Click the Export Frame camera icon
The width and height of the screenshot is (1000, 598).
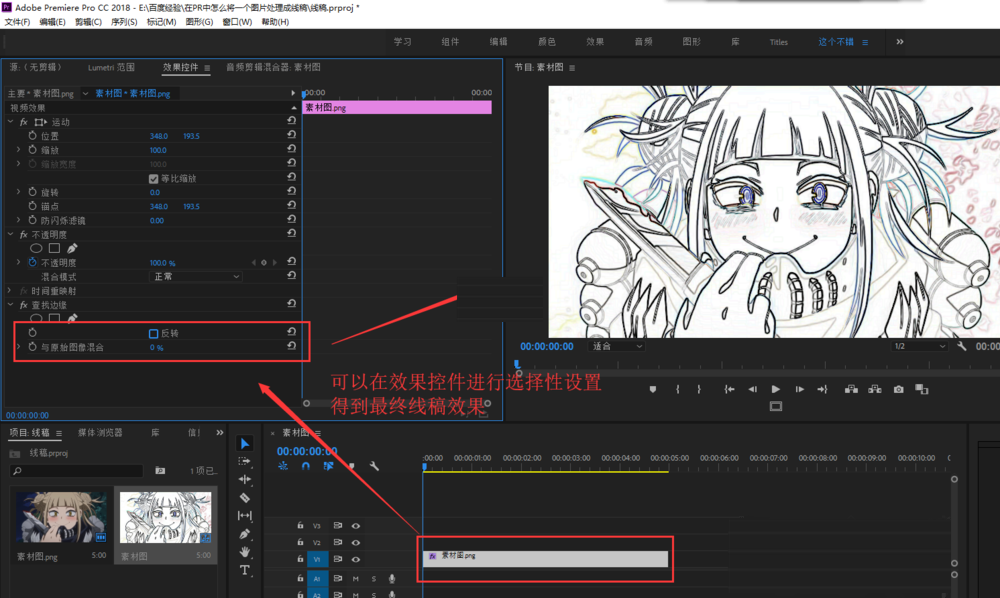[898, 389]
